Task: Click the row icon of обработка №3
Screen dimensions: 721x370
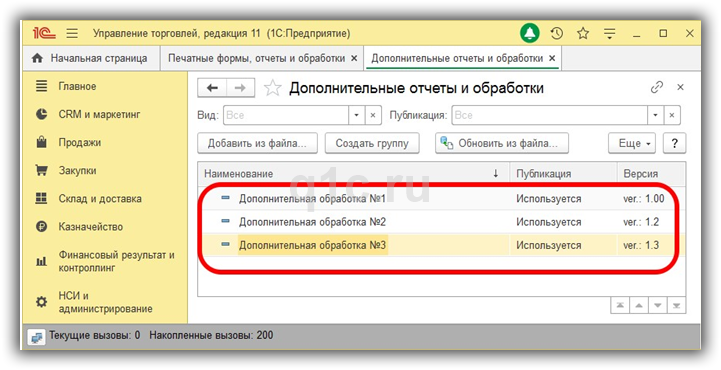Action: 225,245
